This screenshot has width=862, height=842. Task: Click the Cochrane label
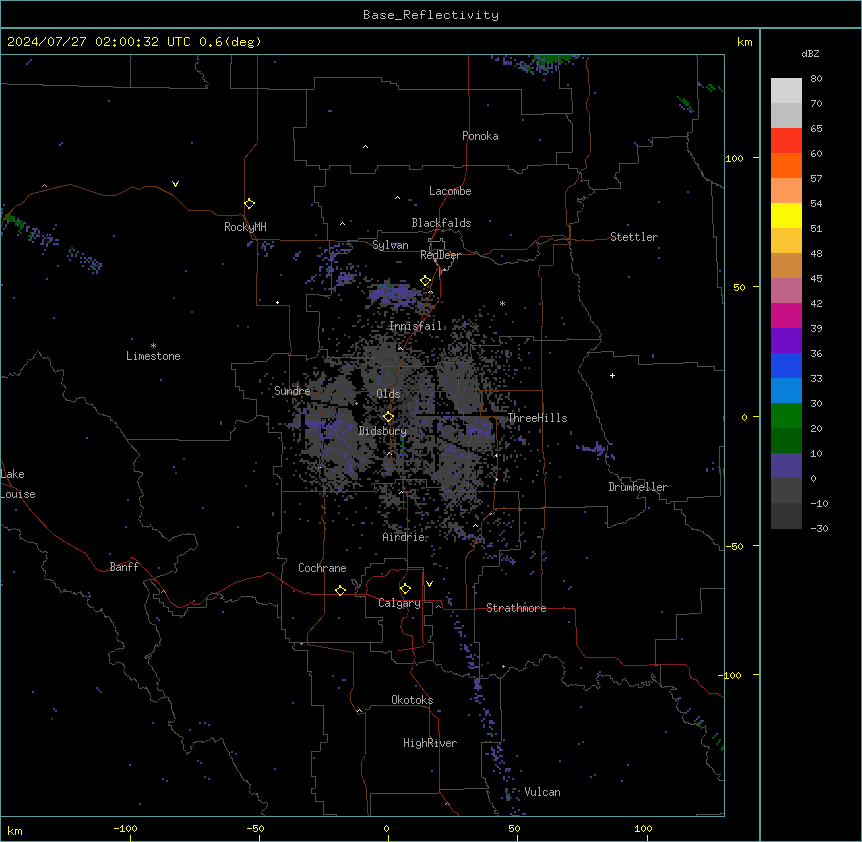click(x=322, y=568)
